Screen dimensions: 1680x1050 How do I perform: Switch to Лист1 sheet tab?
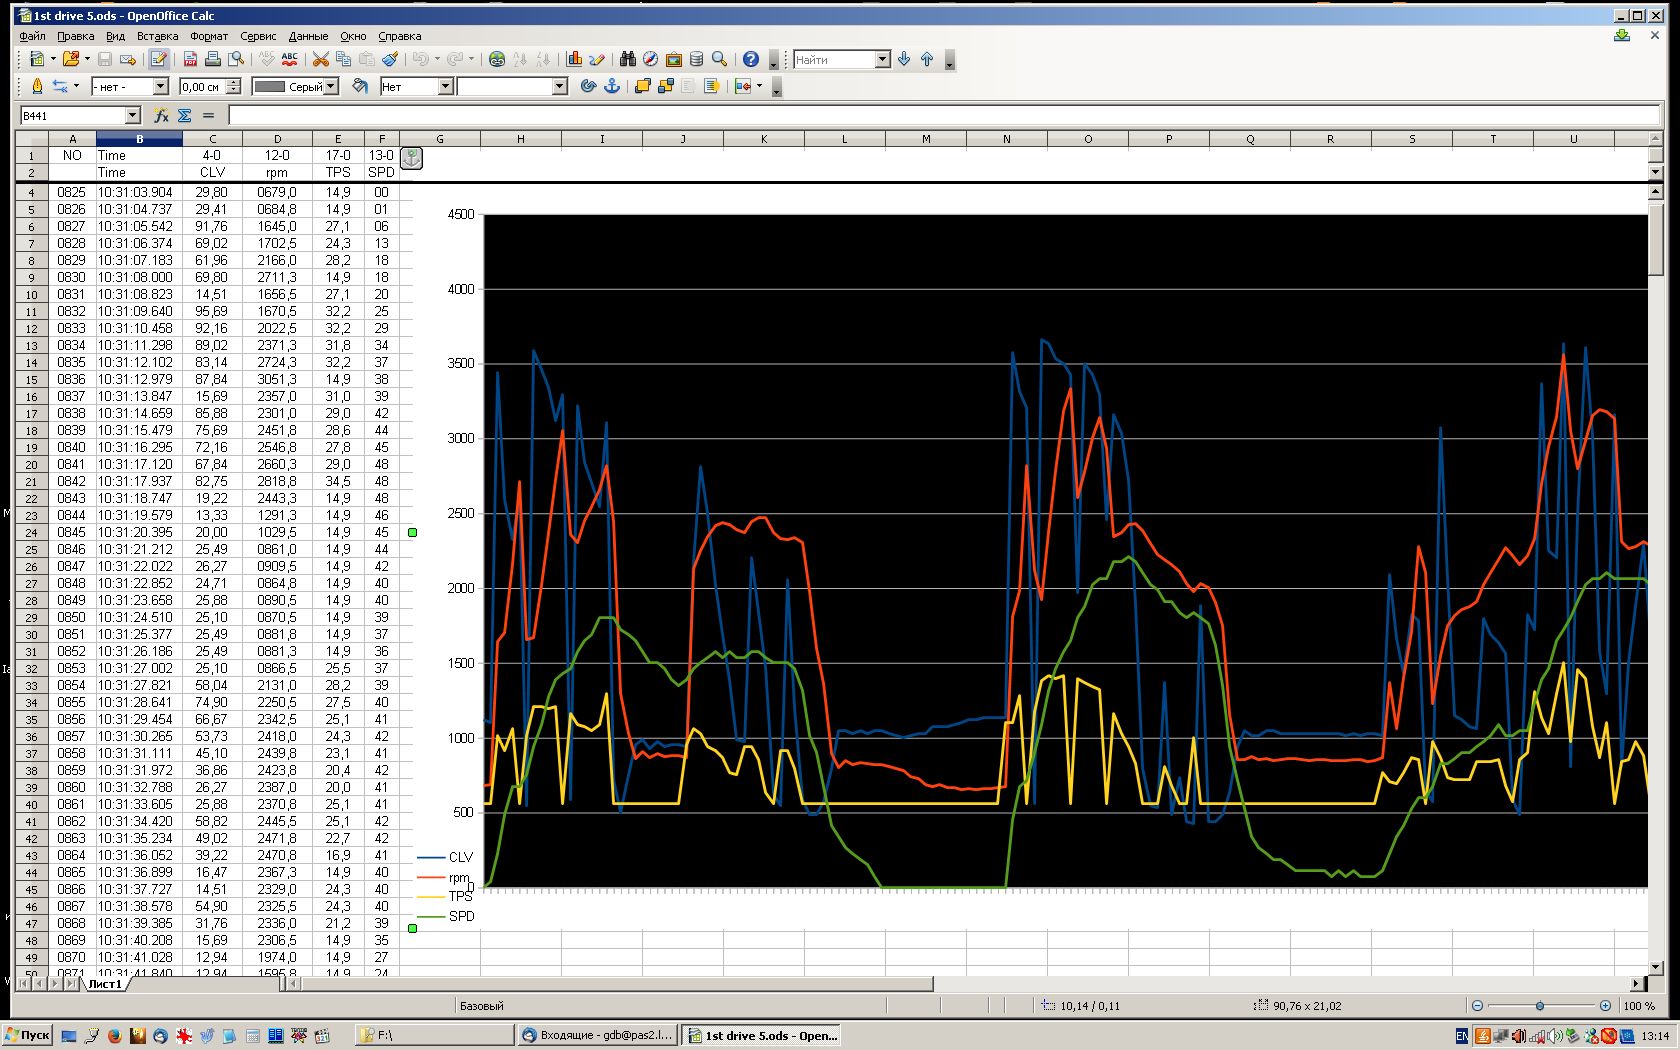coord(105,984)
